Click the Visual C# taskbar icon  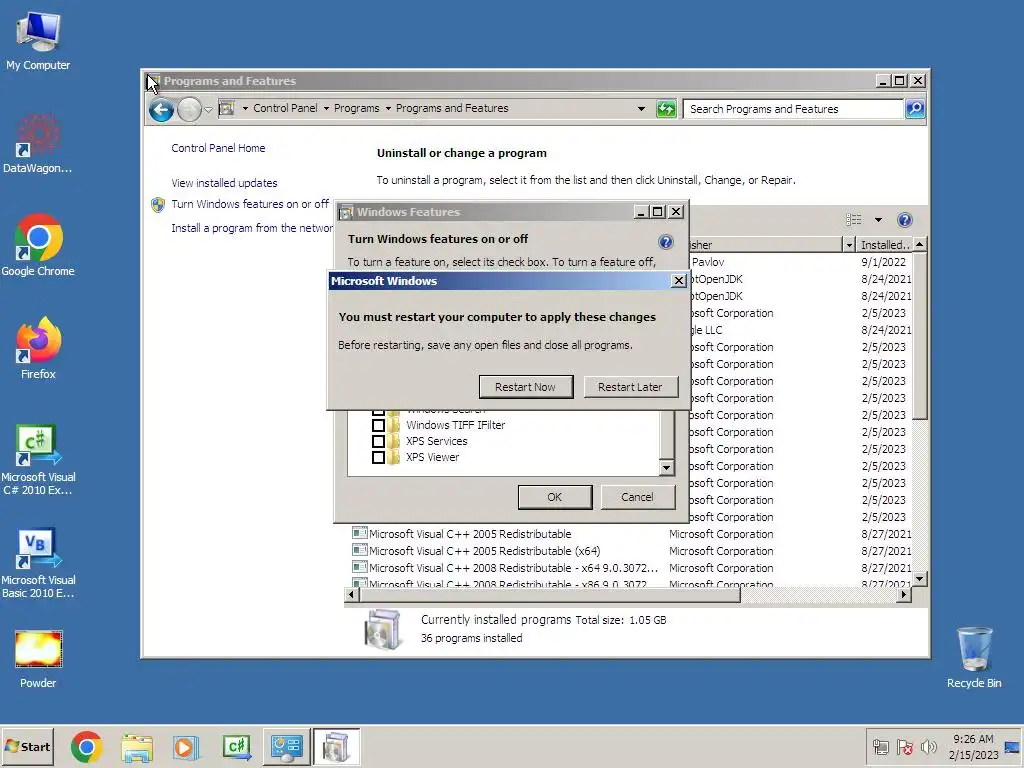pyautogui.click(x=236, y=747)
